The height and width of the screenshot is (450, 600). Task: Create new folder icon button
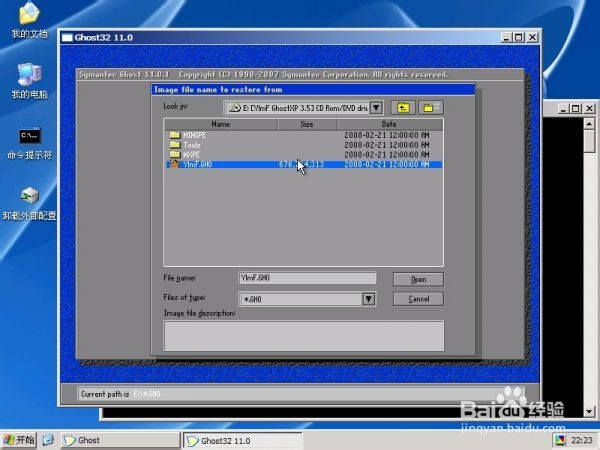[x=431, y=108]
